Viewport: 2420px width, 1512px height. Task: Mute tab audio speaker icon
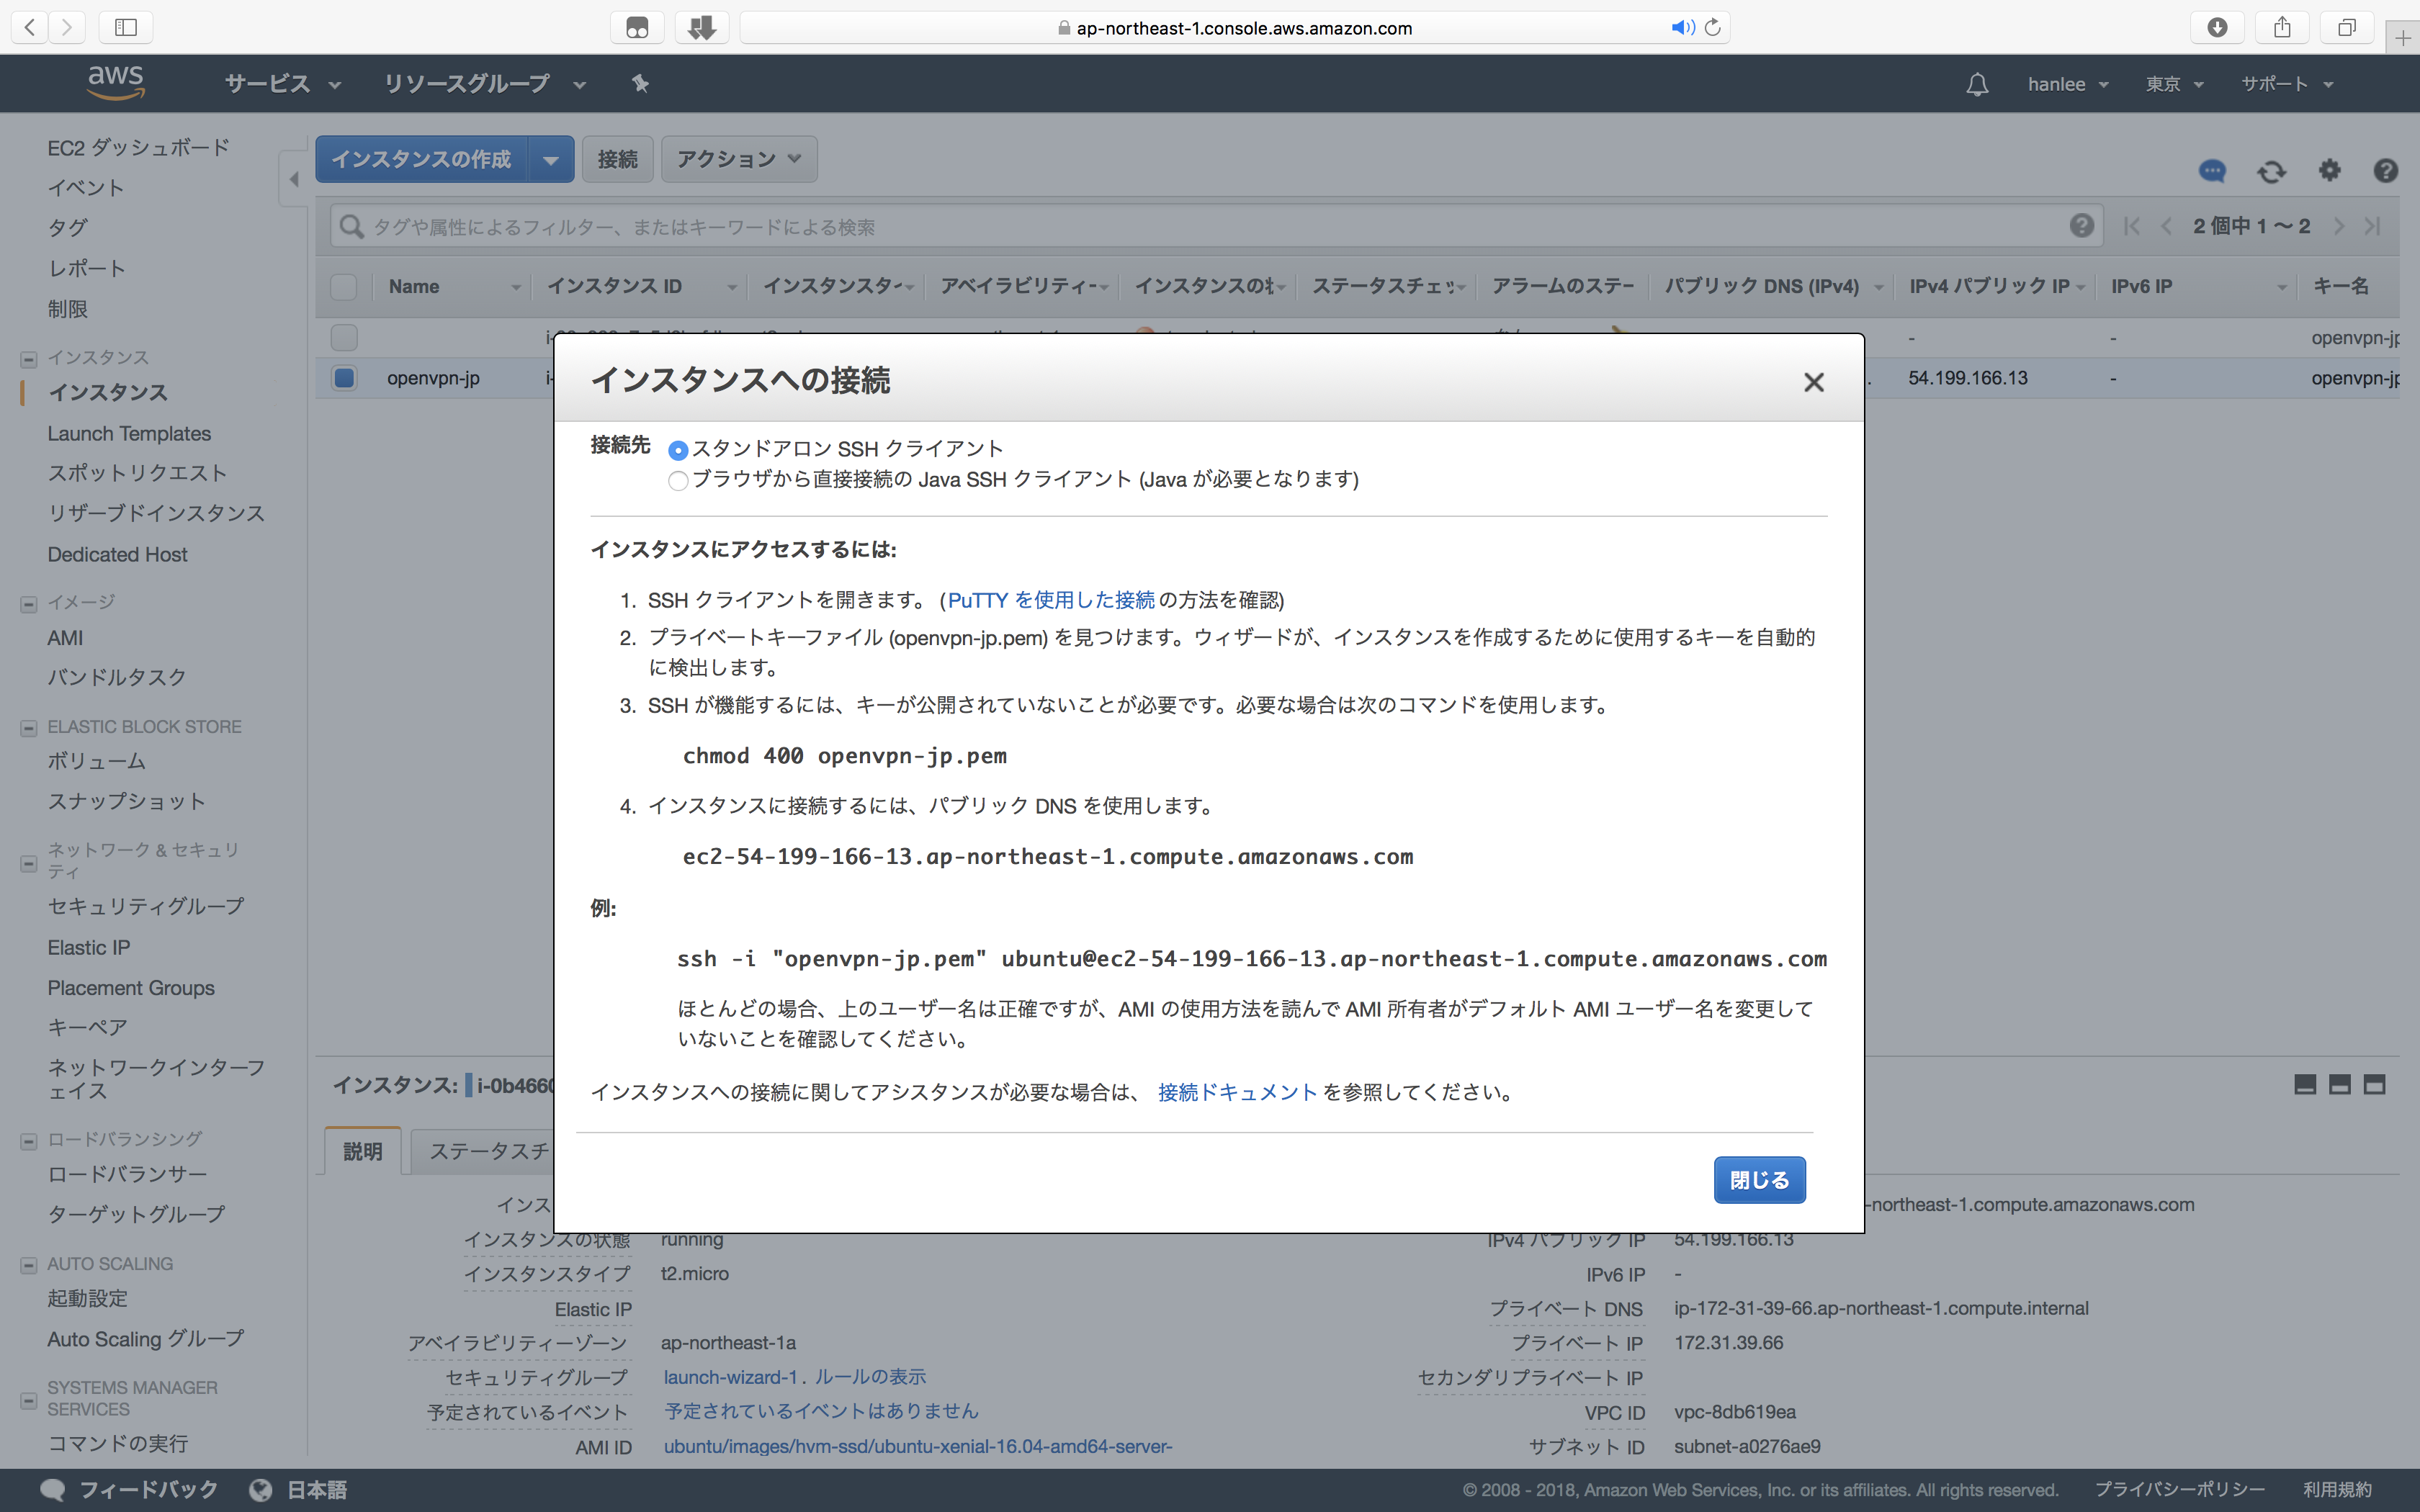(x=1682, y=27)
